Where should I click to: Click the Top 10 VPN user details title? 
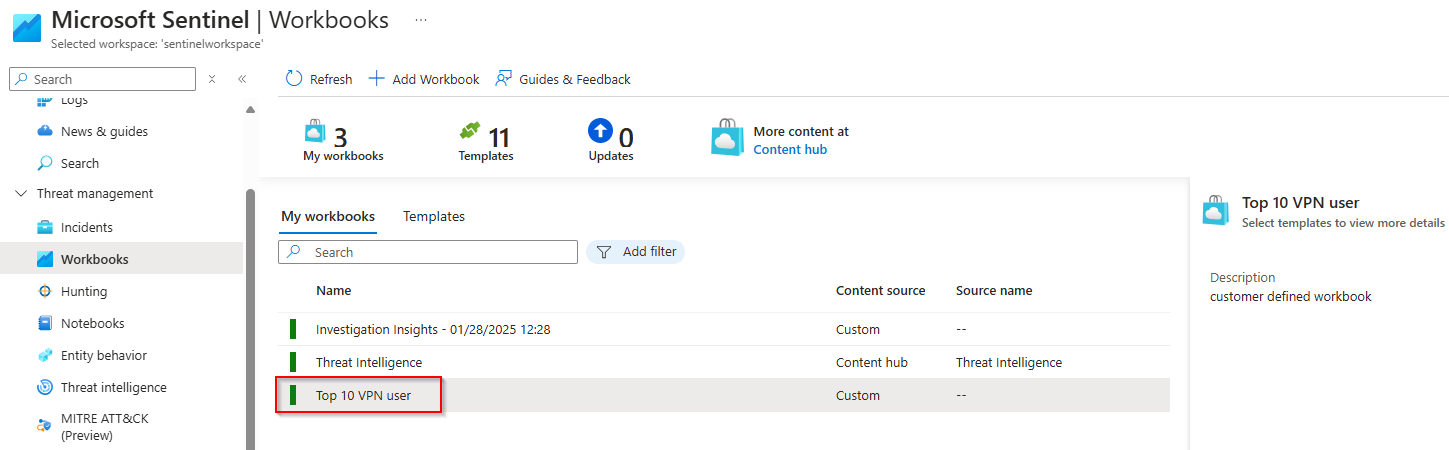(x=1301, y=202)
